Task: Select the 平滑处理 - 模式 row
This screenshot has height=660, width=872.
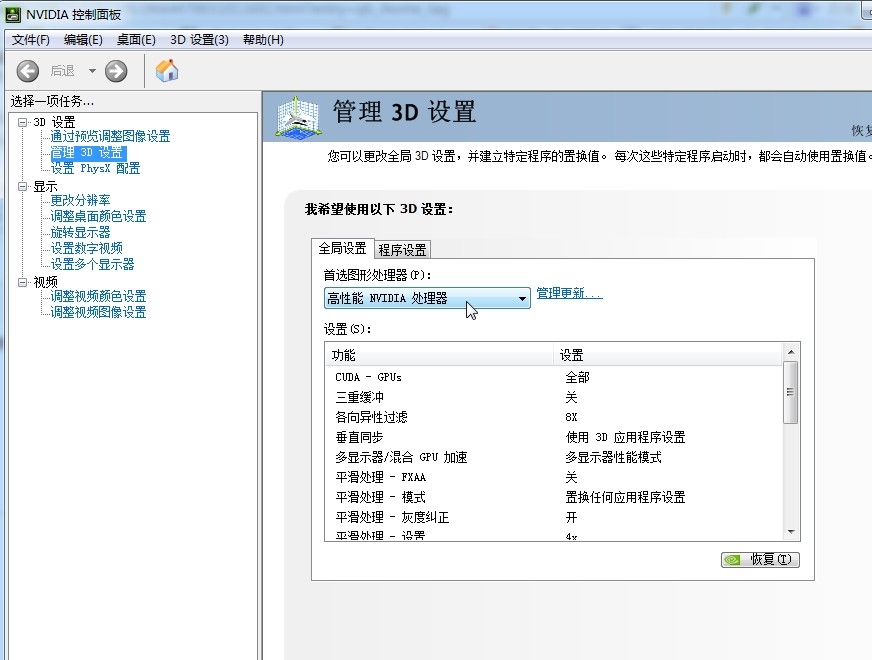Action: point(553,497)
